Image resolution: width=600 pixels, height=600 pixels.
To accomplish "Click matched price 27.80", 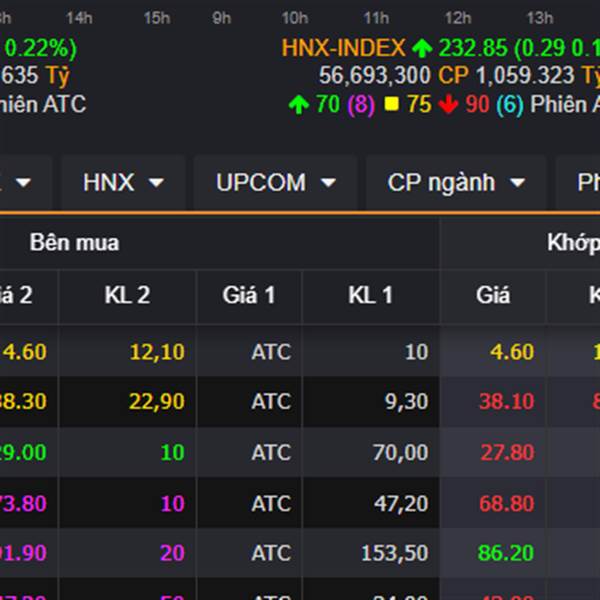I will tap(507, 452).
